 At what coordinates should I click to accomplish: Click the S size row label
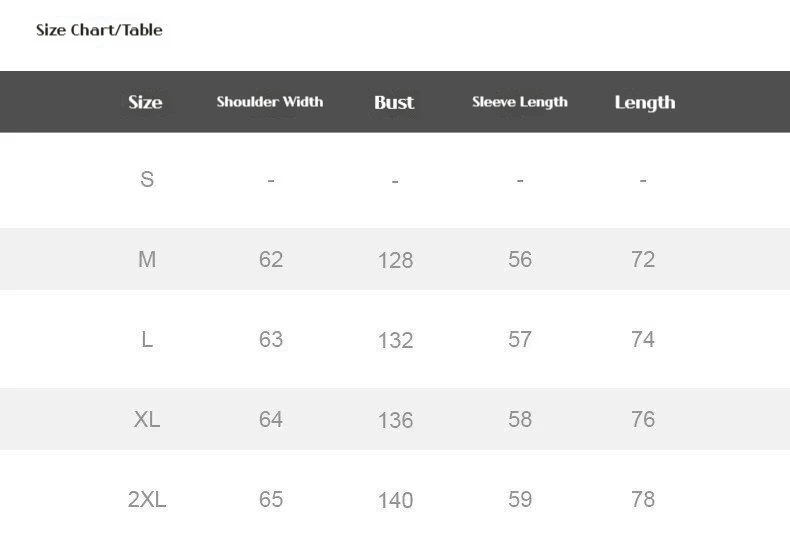pyautogui.click(x=147, y=180)
